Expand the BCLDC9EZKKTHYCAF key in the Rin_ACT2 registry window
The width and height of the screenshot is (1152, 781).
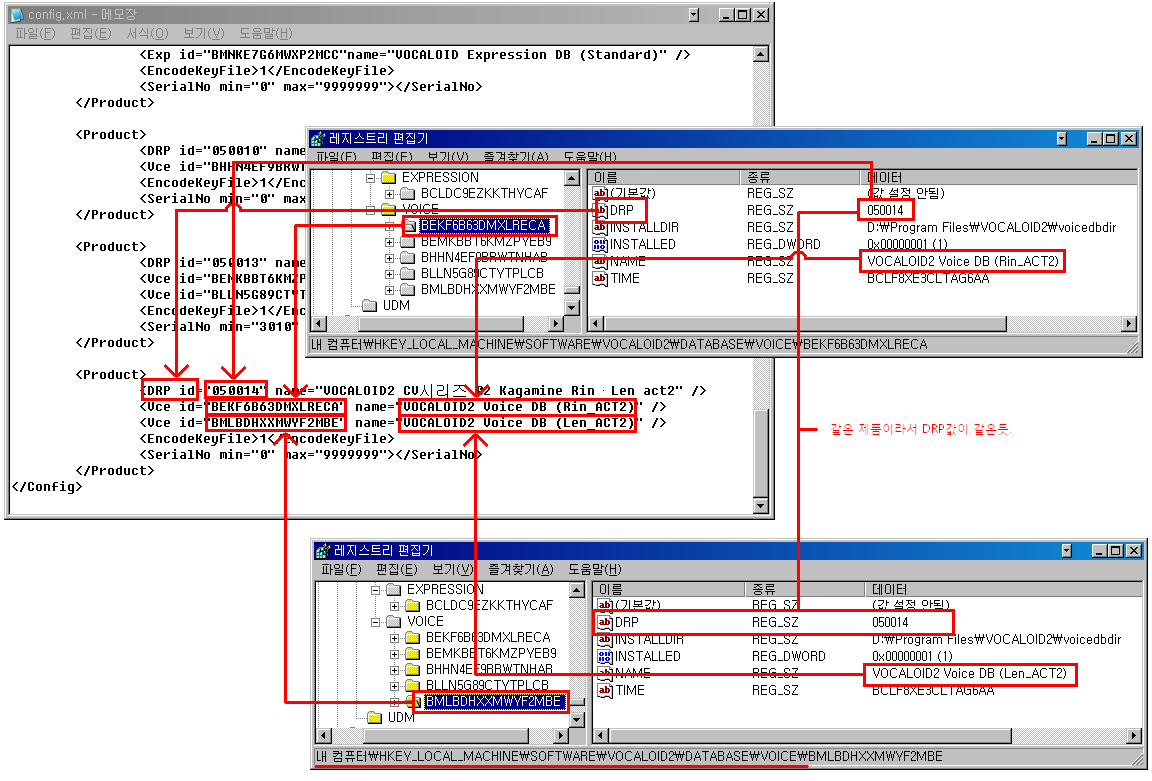tap(390, 193)
